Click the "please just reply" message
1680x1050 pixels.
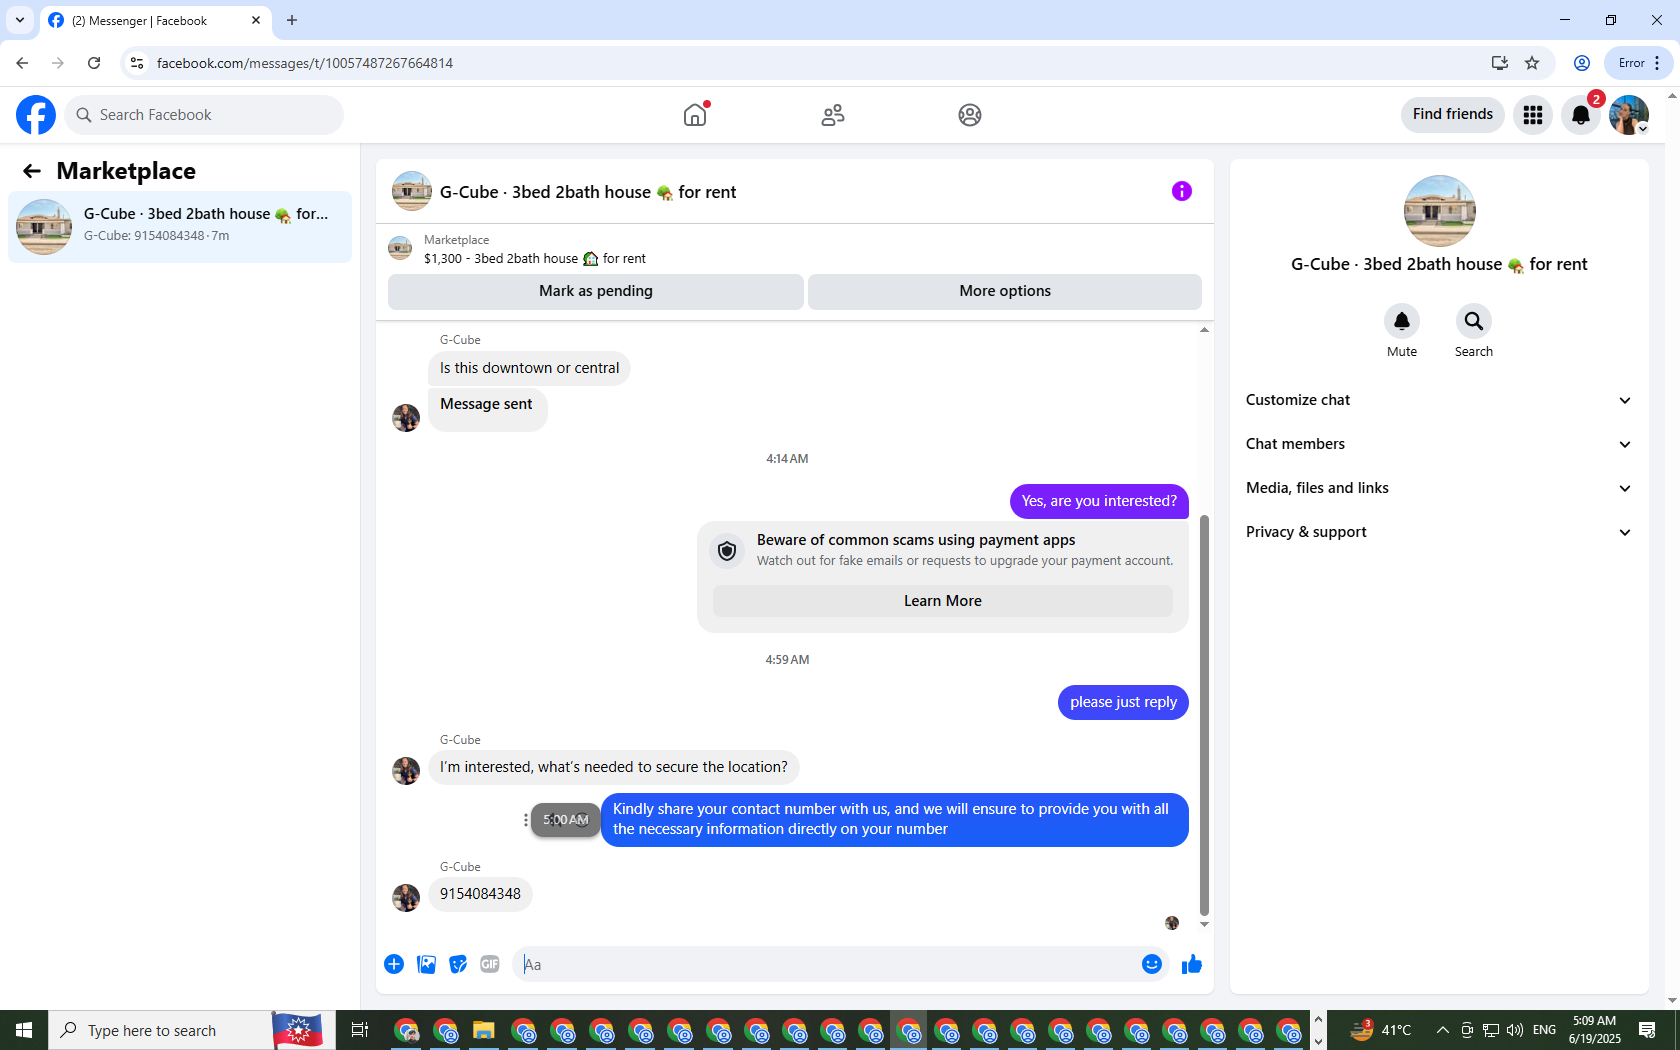point(1123,702)
